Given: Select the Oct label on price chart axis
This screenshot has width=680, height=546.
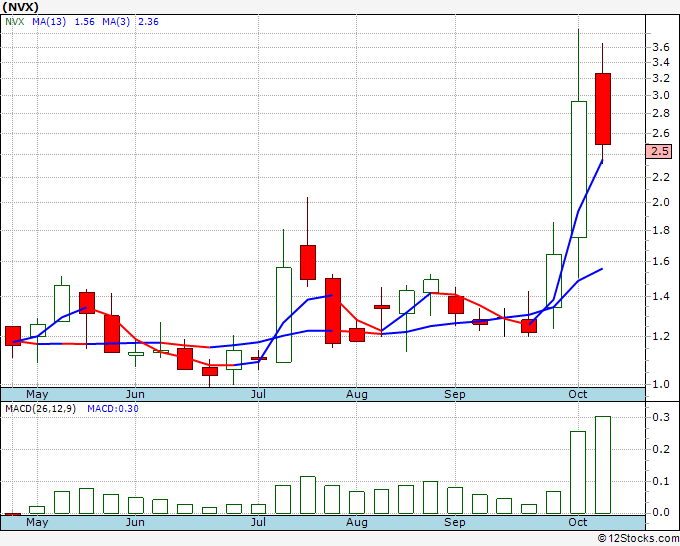Looking at the screenshot, I should pos(577,394).
